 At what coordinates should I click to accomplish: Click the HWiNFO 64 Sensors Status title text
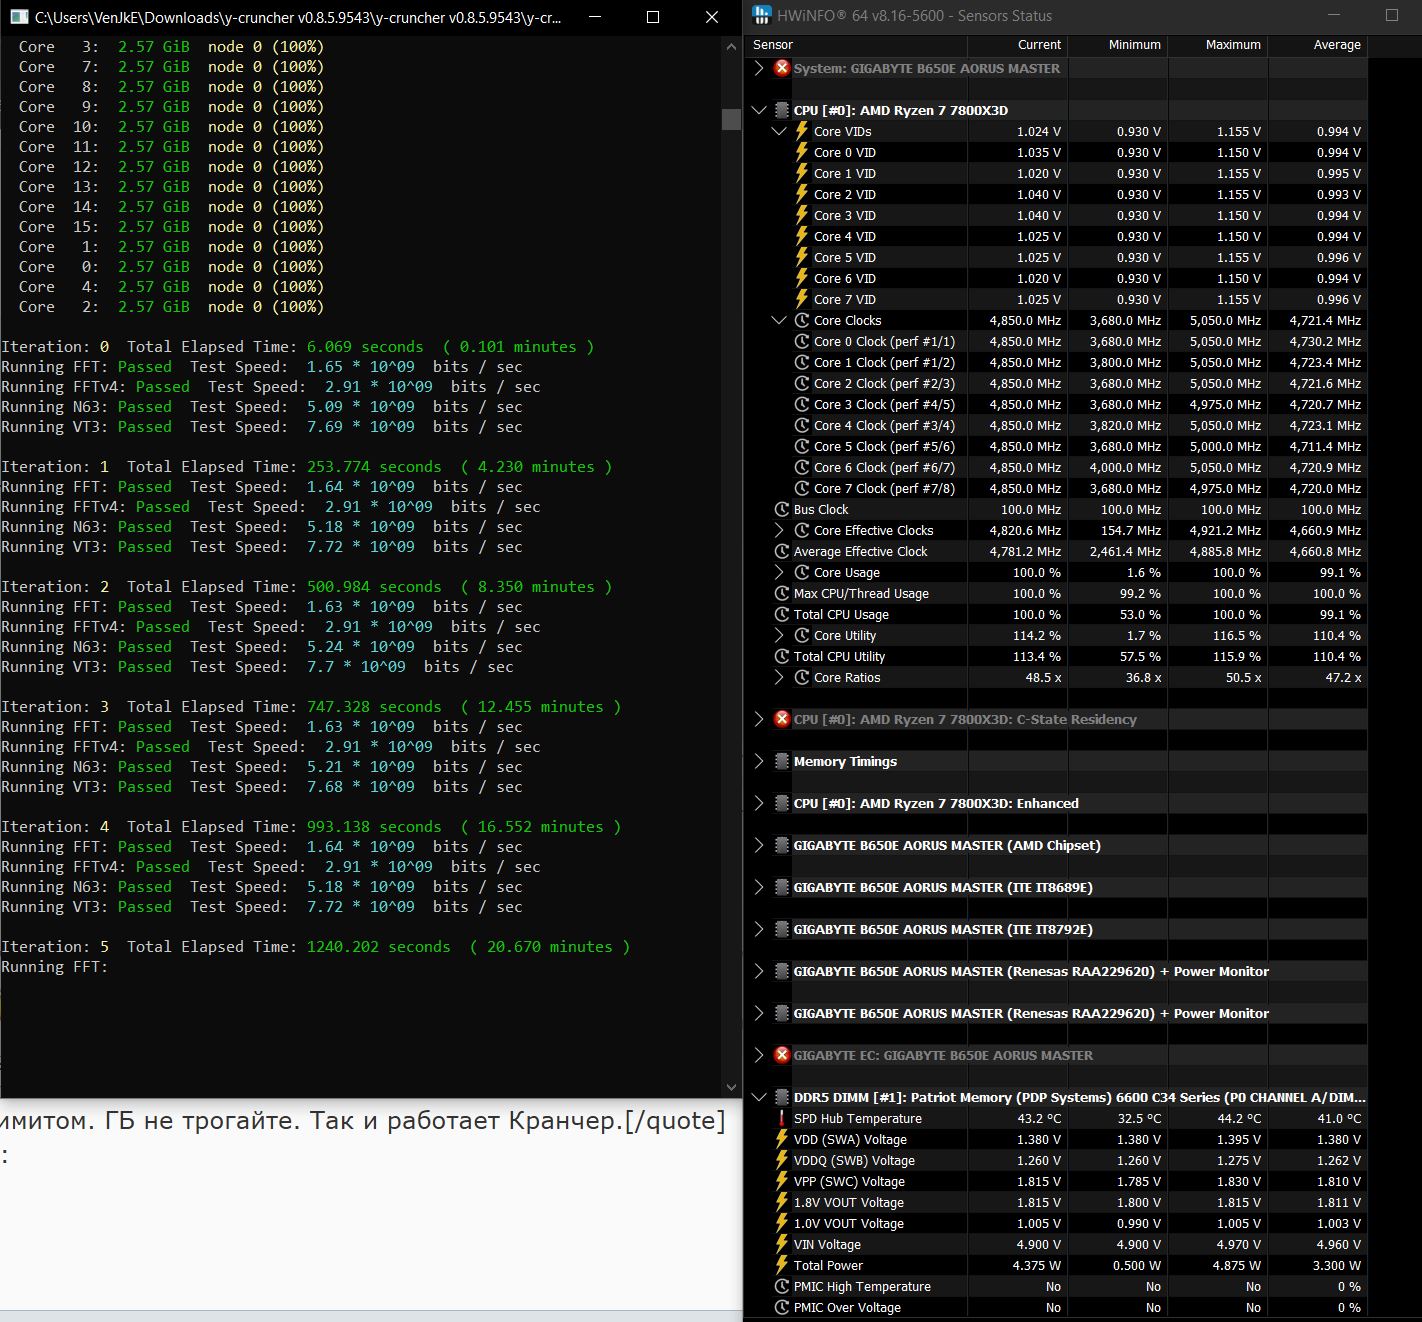(x=915, y=16)
